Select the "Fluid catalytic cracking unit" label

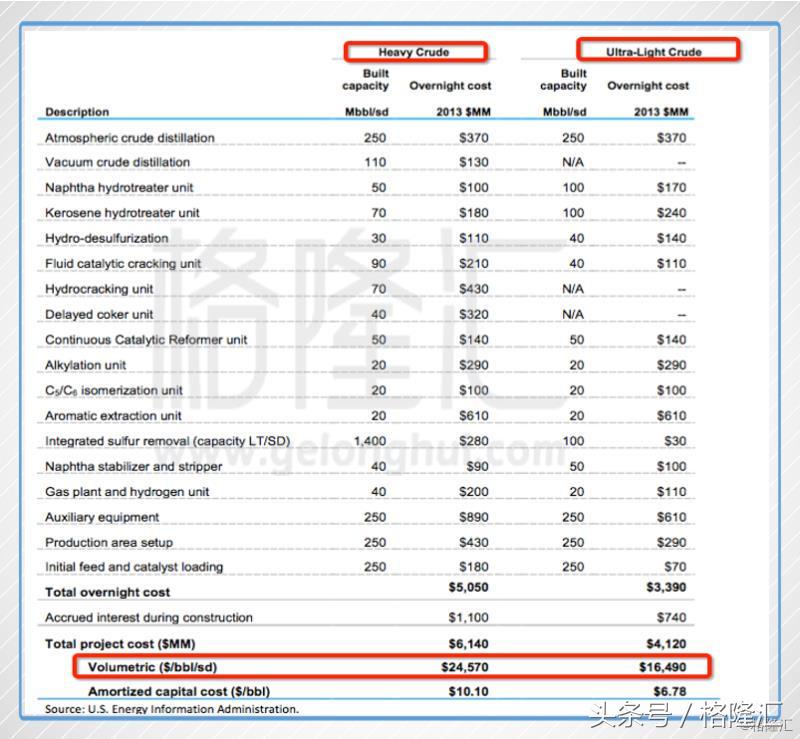pyautogui.click(x=123, y=264)
